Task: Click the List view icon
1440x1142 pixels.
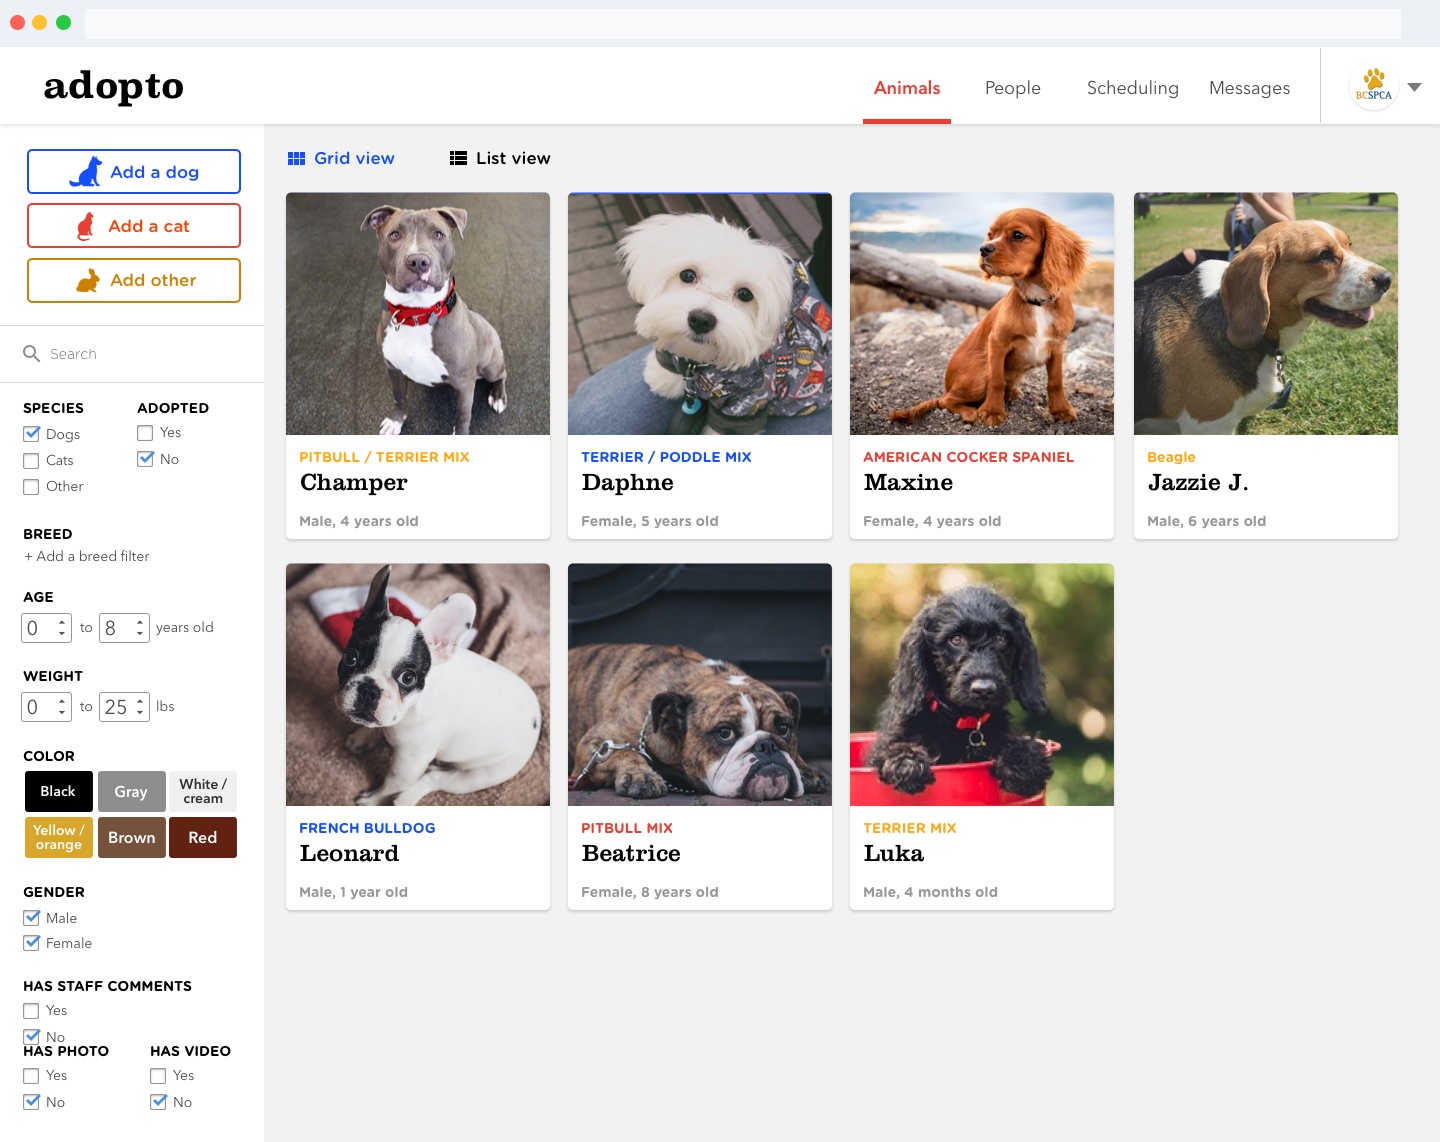Action: point(458,158)
